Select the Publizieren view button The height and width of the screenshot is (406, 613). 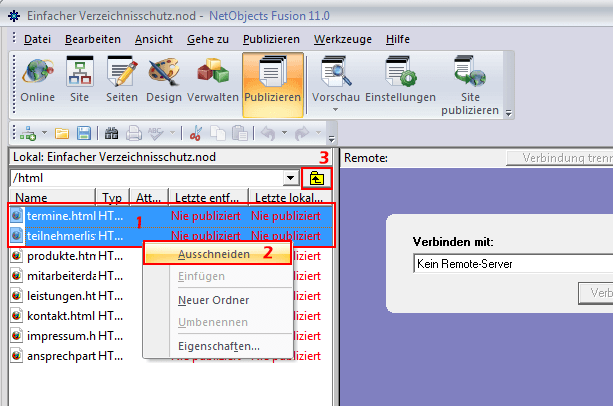[272, 84]
